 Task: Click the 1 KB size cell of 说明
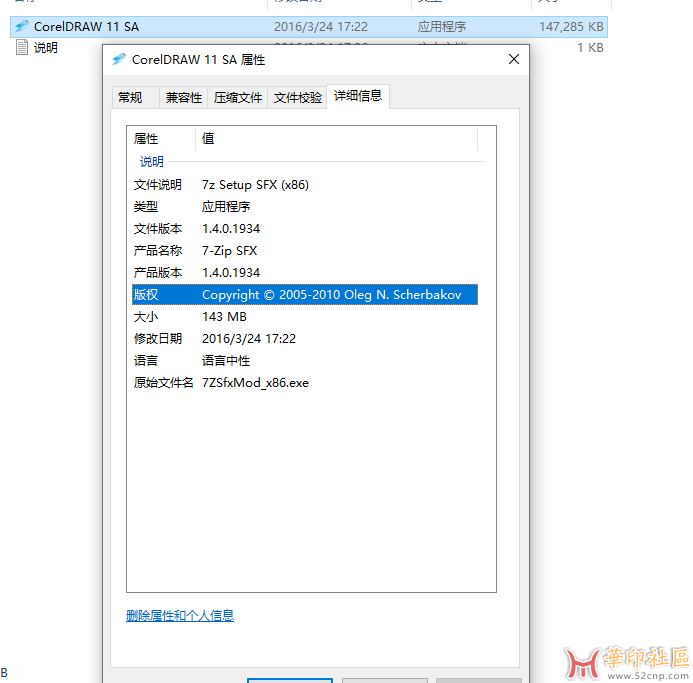(590, 47)
